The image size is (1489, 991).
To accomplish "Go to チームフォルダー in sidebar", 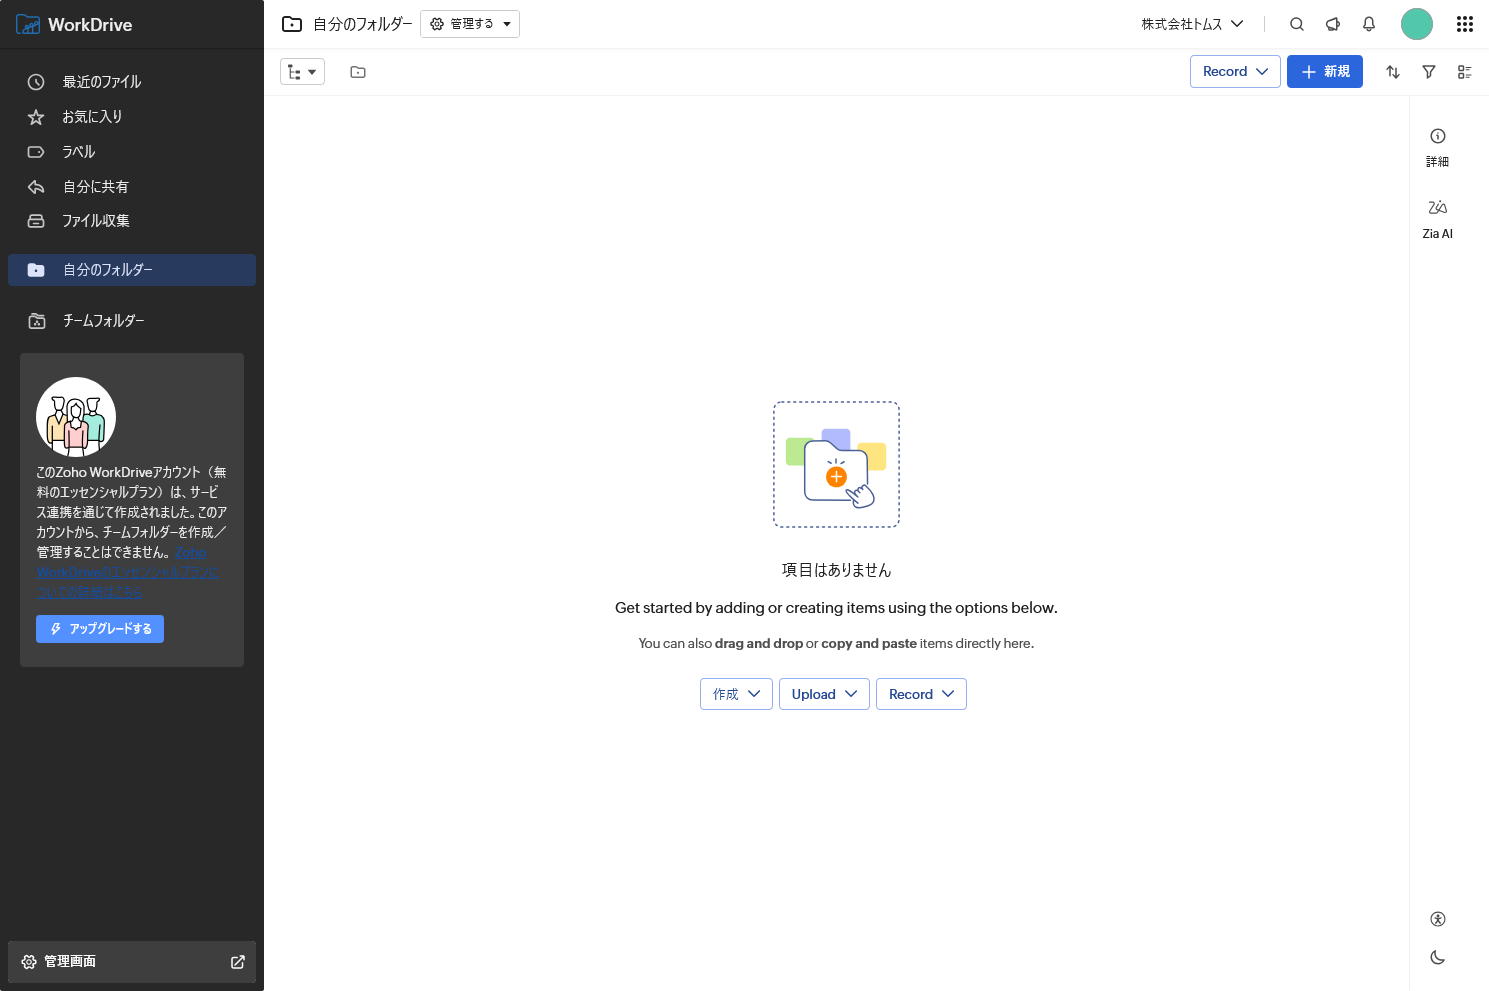I will pos(103,321).
